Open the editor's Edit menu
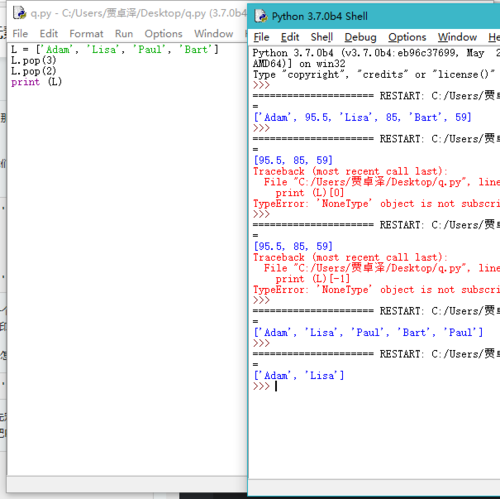Image resolution: width=500 pixels, height=499 pixels. (49, 34)
